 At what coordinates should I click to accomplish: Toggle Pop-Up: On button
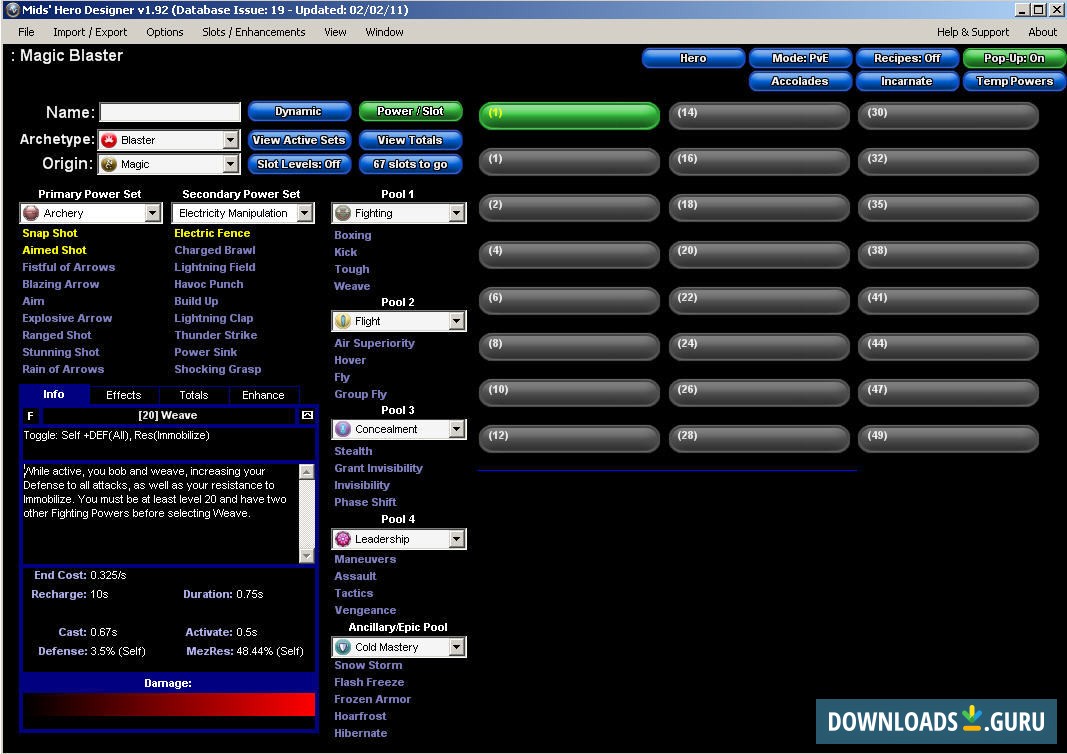[1014, 59]
